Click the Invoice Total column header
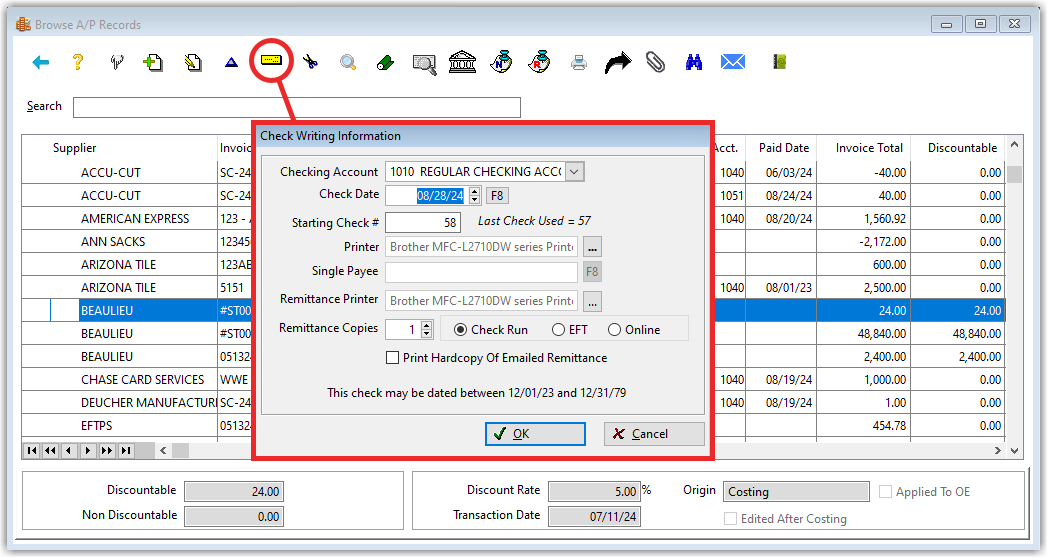The image size is (1048, 558). click(x=869, y=148)
